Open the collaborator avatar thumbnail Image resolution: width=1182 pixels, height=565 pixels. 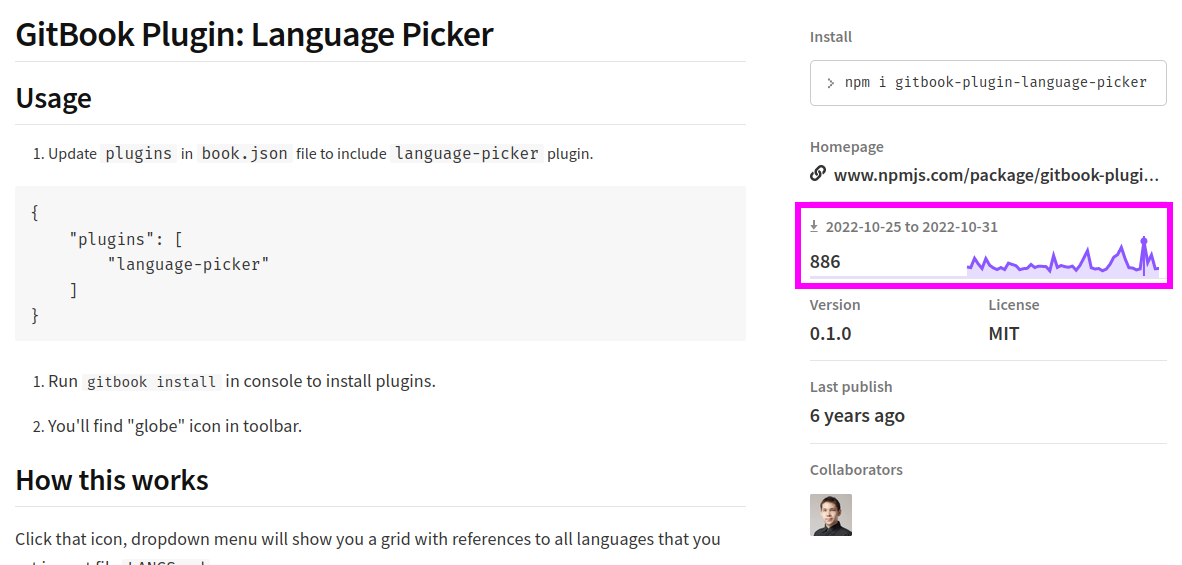click(x=831, y=515)
